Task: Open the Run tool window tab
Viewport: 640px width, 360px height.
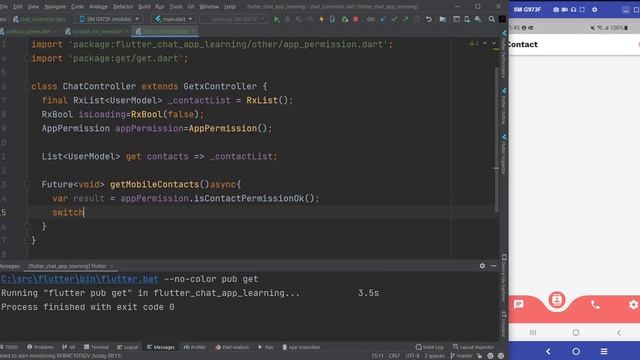Action: [266, 347]
